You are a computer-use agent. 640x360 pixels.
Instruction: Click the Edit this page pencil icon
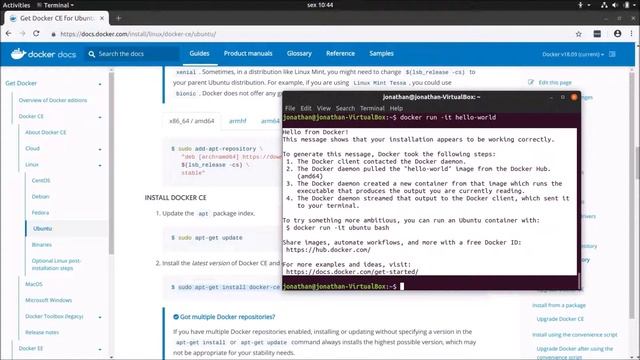pyautogui.click(x=531, y=82)
